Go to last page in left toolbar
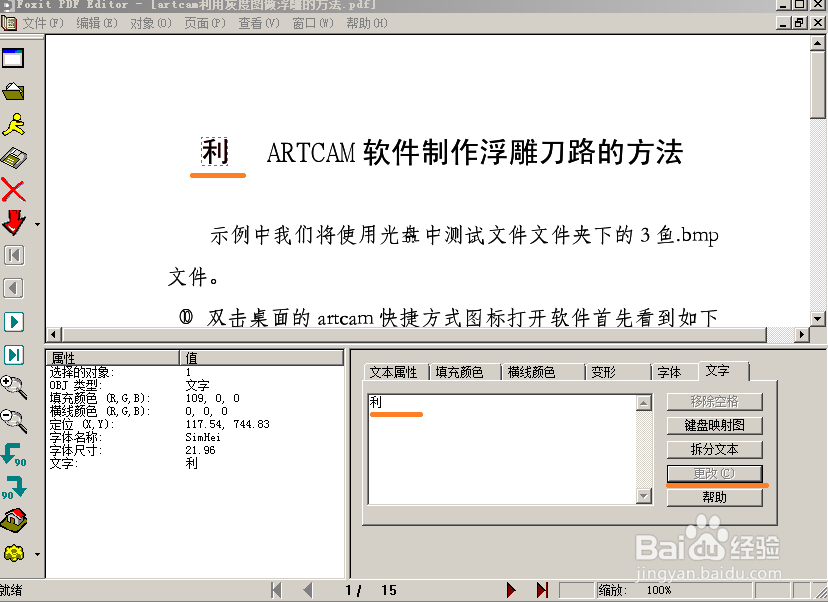This screenshot has height=602, width=828. coord(14,354)
